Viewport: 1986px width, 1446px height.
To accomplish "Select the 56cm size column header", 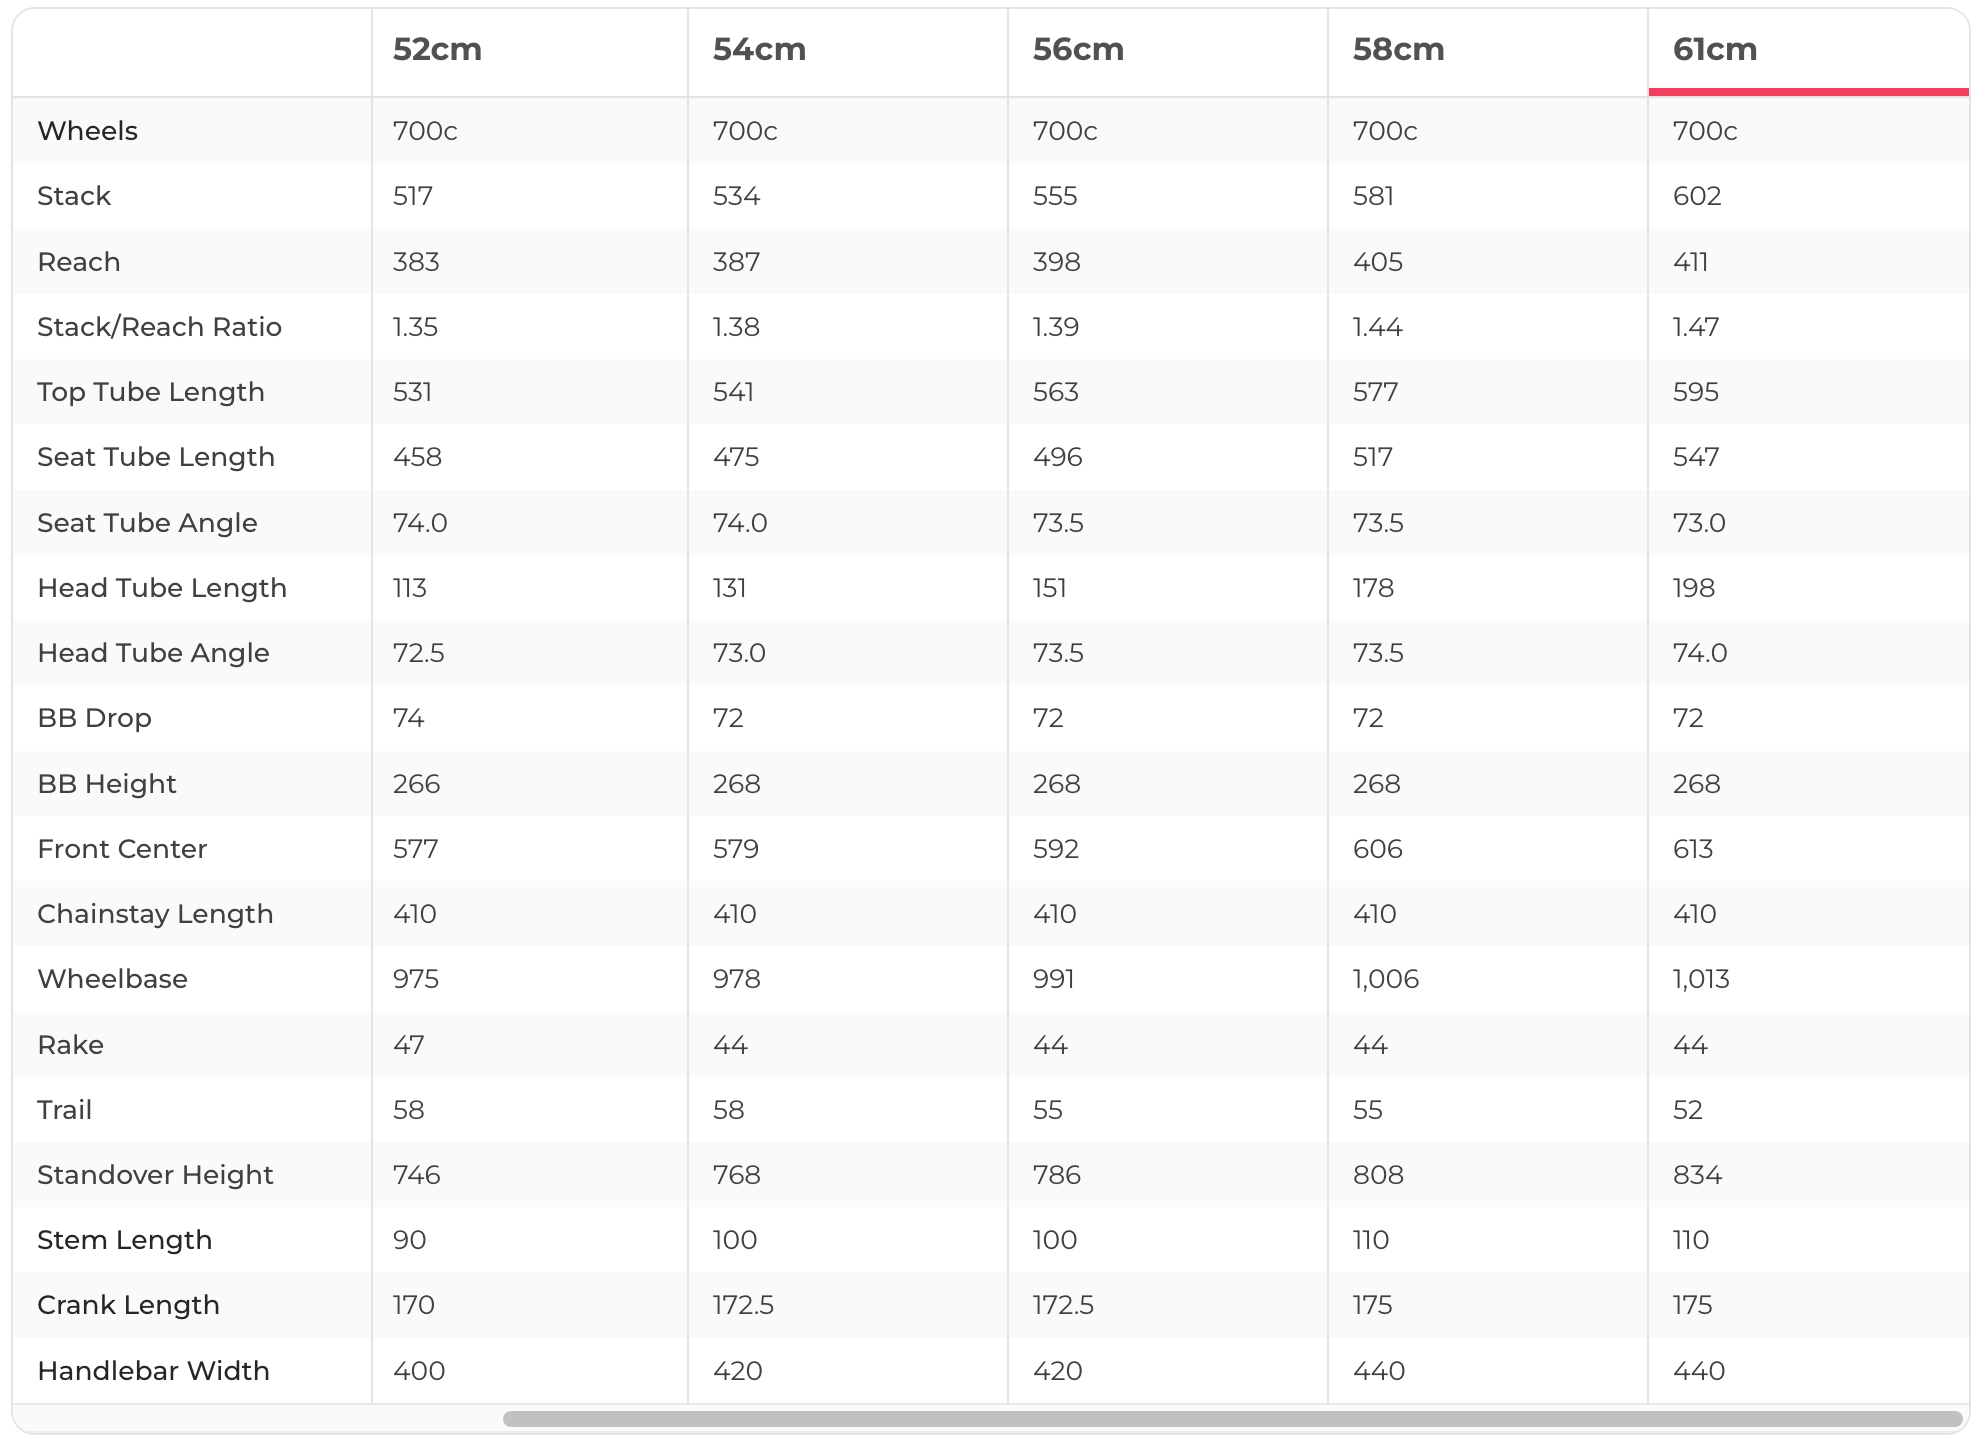I will click(1078, 50).
